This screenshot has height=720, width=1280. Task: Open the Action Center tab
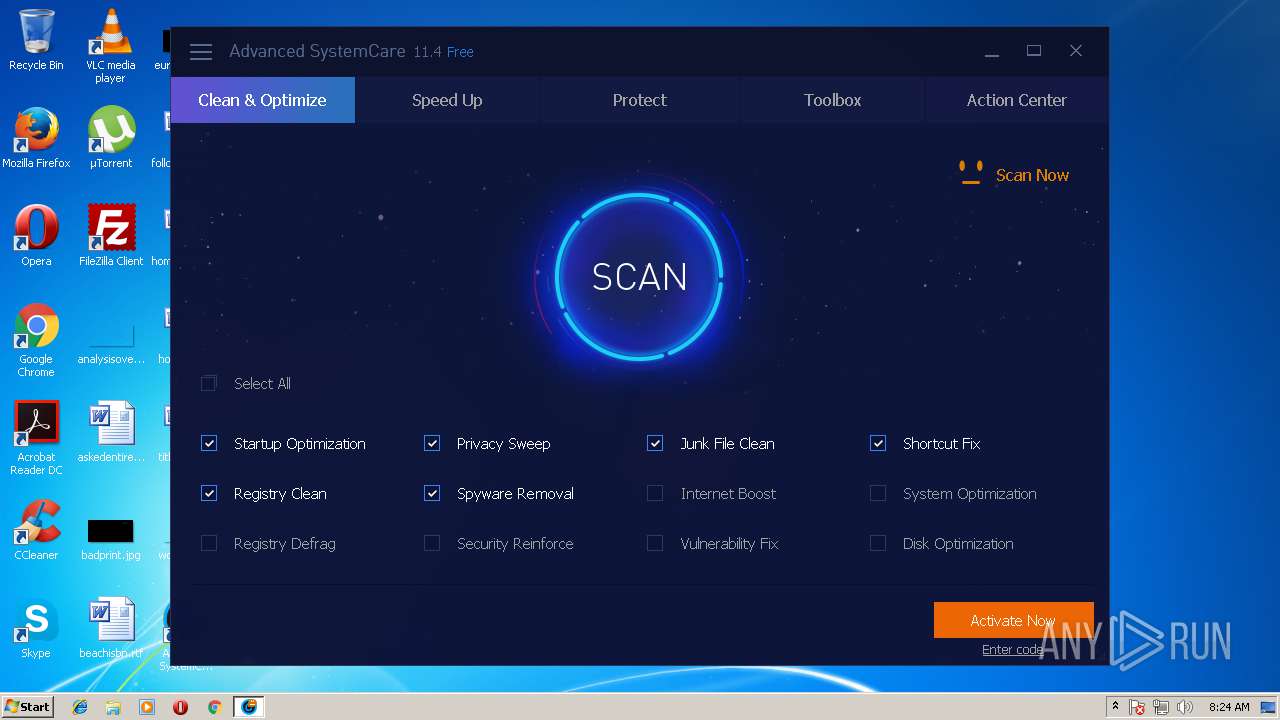tap(1016, 100)
